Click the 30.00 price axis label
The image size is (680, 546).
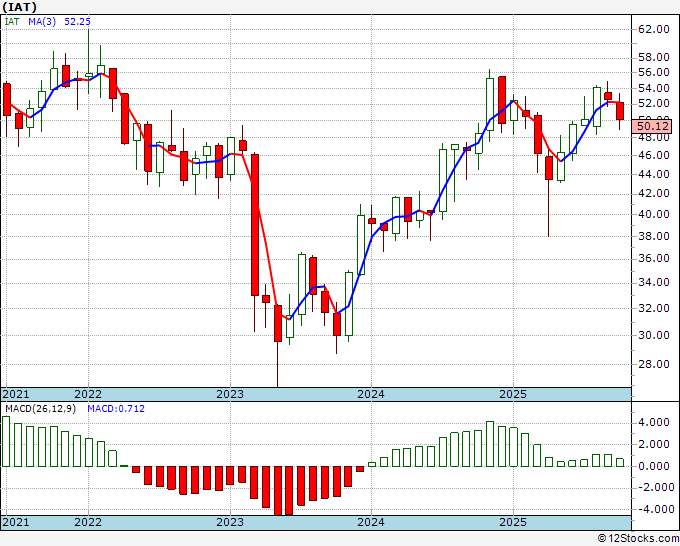tap(654, 335)
